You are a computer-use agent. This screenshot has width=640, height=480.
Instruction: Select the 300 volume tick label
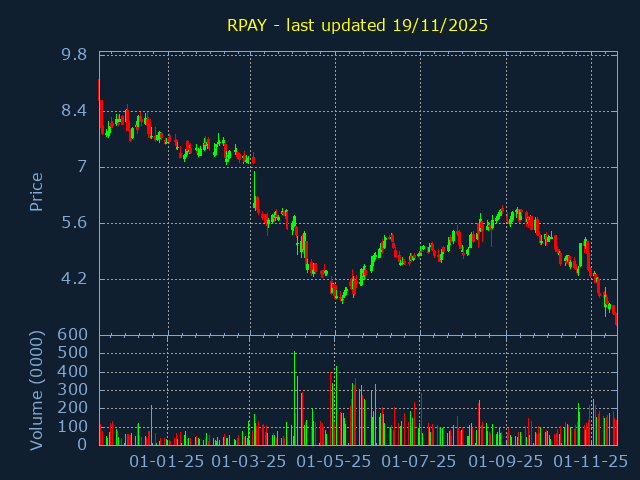click(74, 390)
